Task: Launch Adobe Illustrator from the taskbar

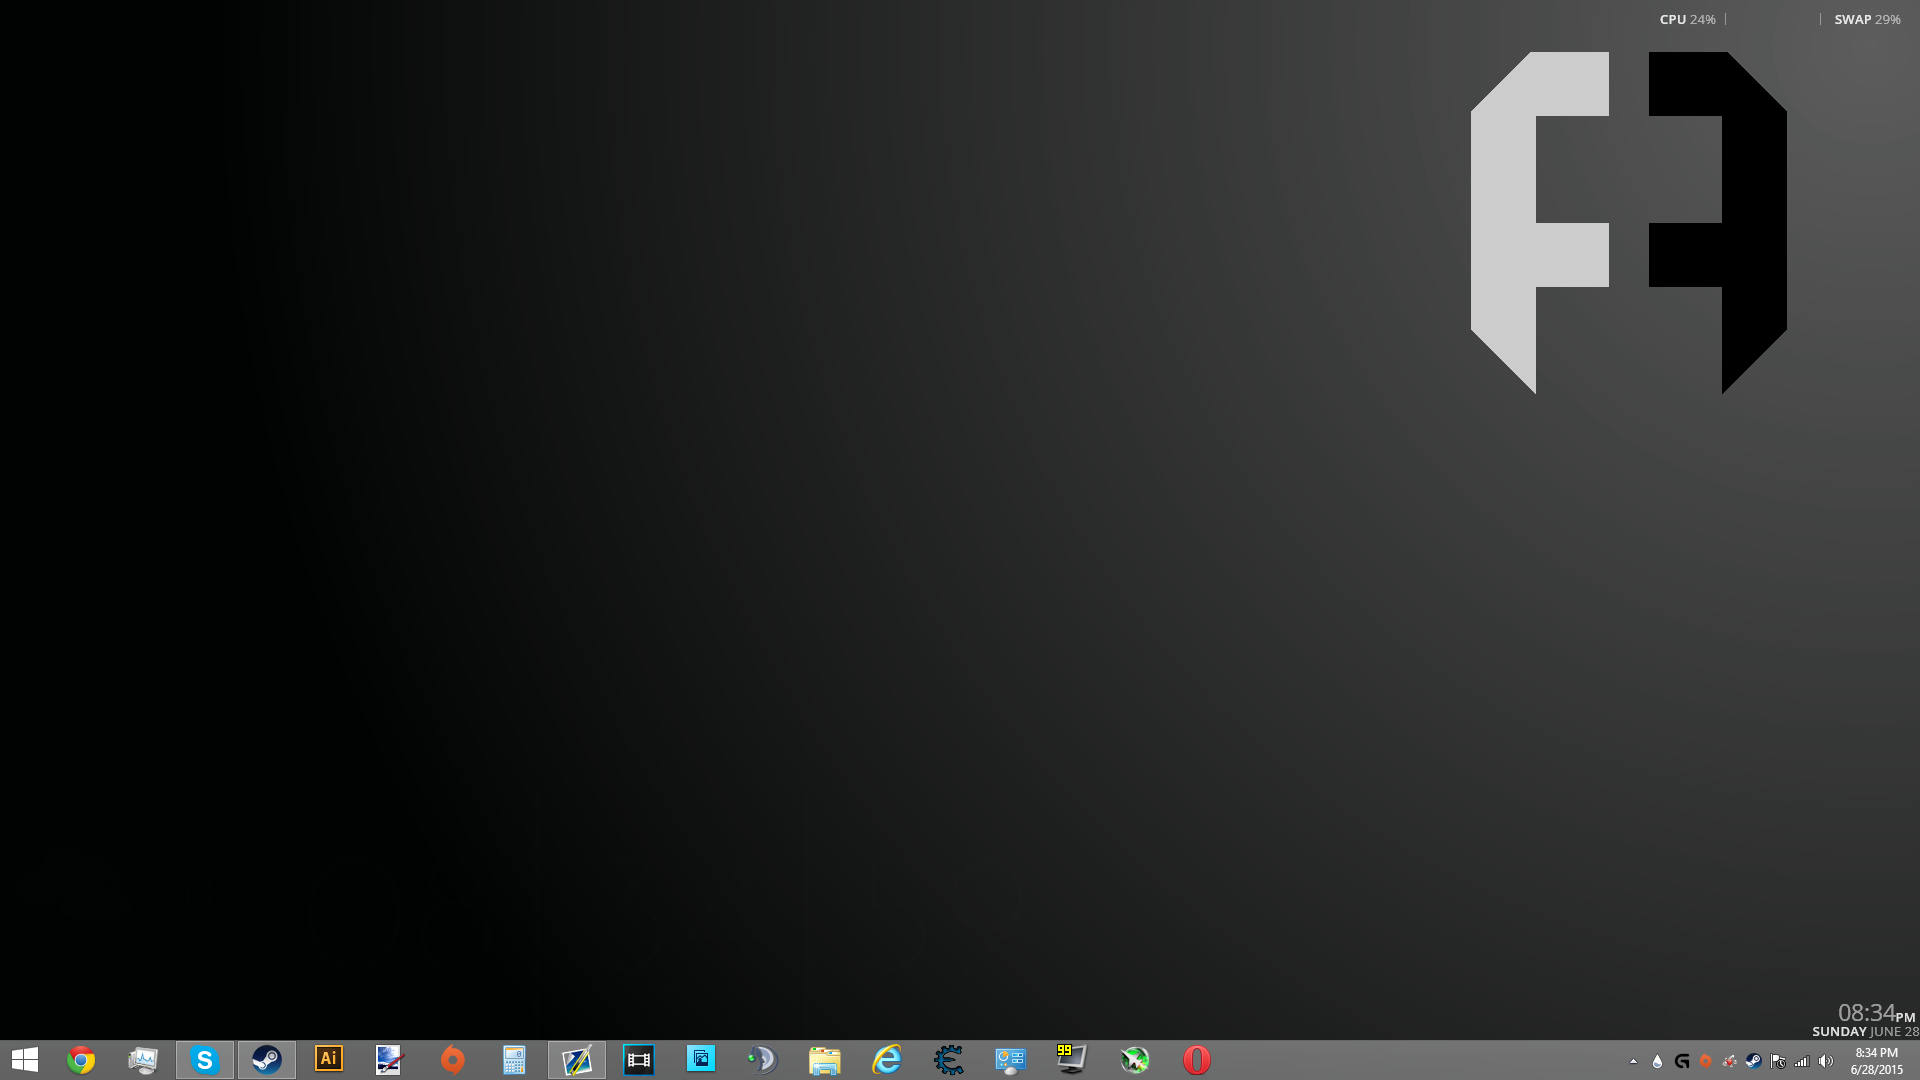Action: [x=329, y=1059]
